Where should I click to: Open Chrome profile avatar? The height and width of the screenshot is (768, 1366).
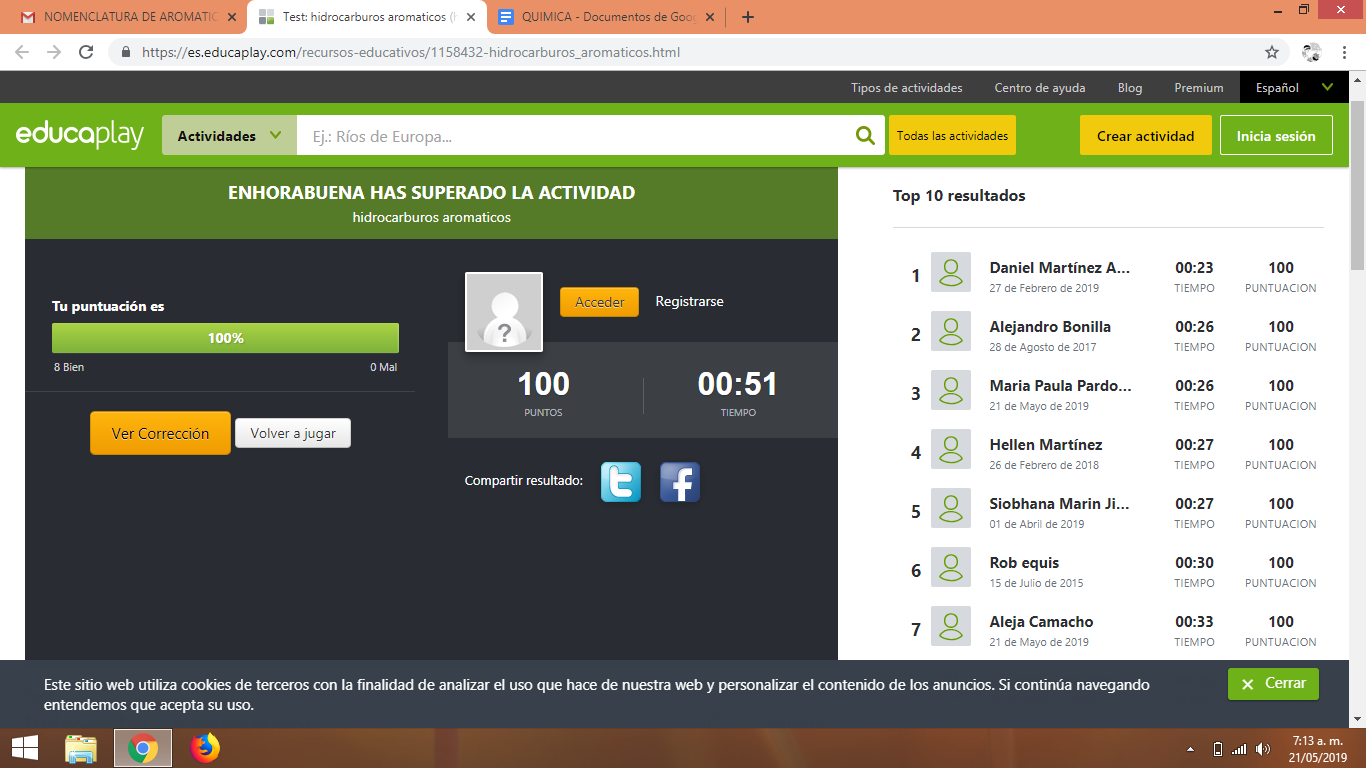pyautogui.click(x=1312, y=52)
